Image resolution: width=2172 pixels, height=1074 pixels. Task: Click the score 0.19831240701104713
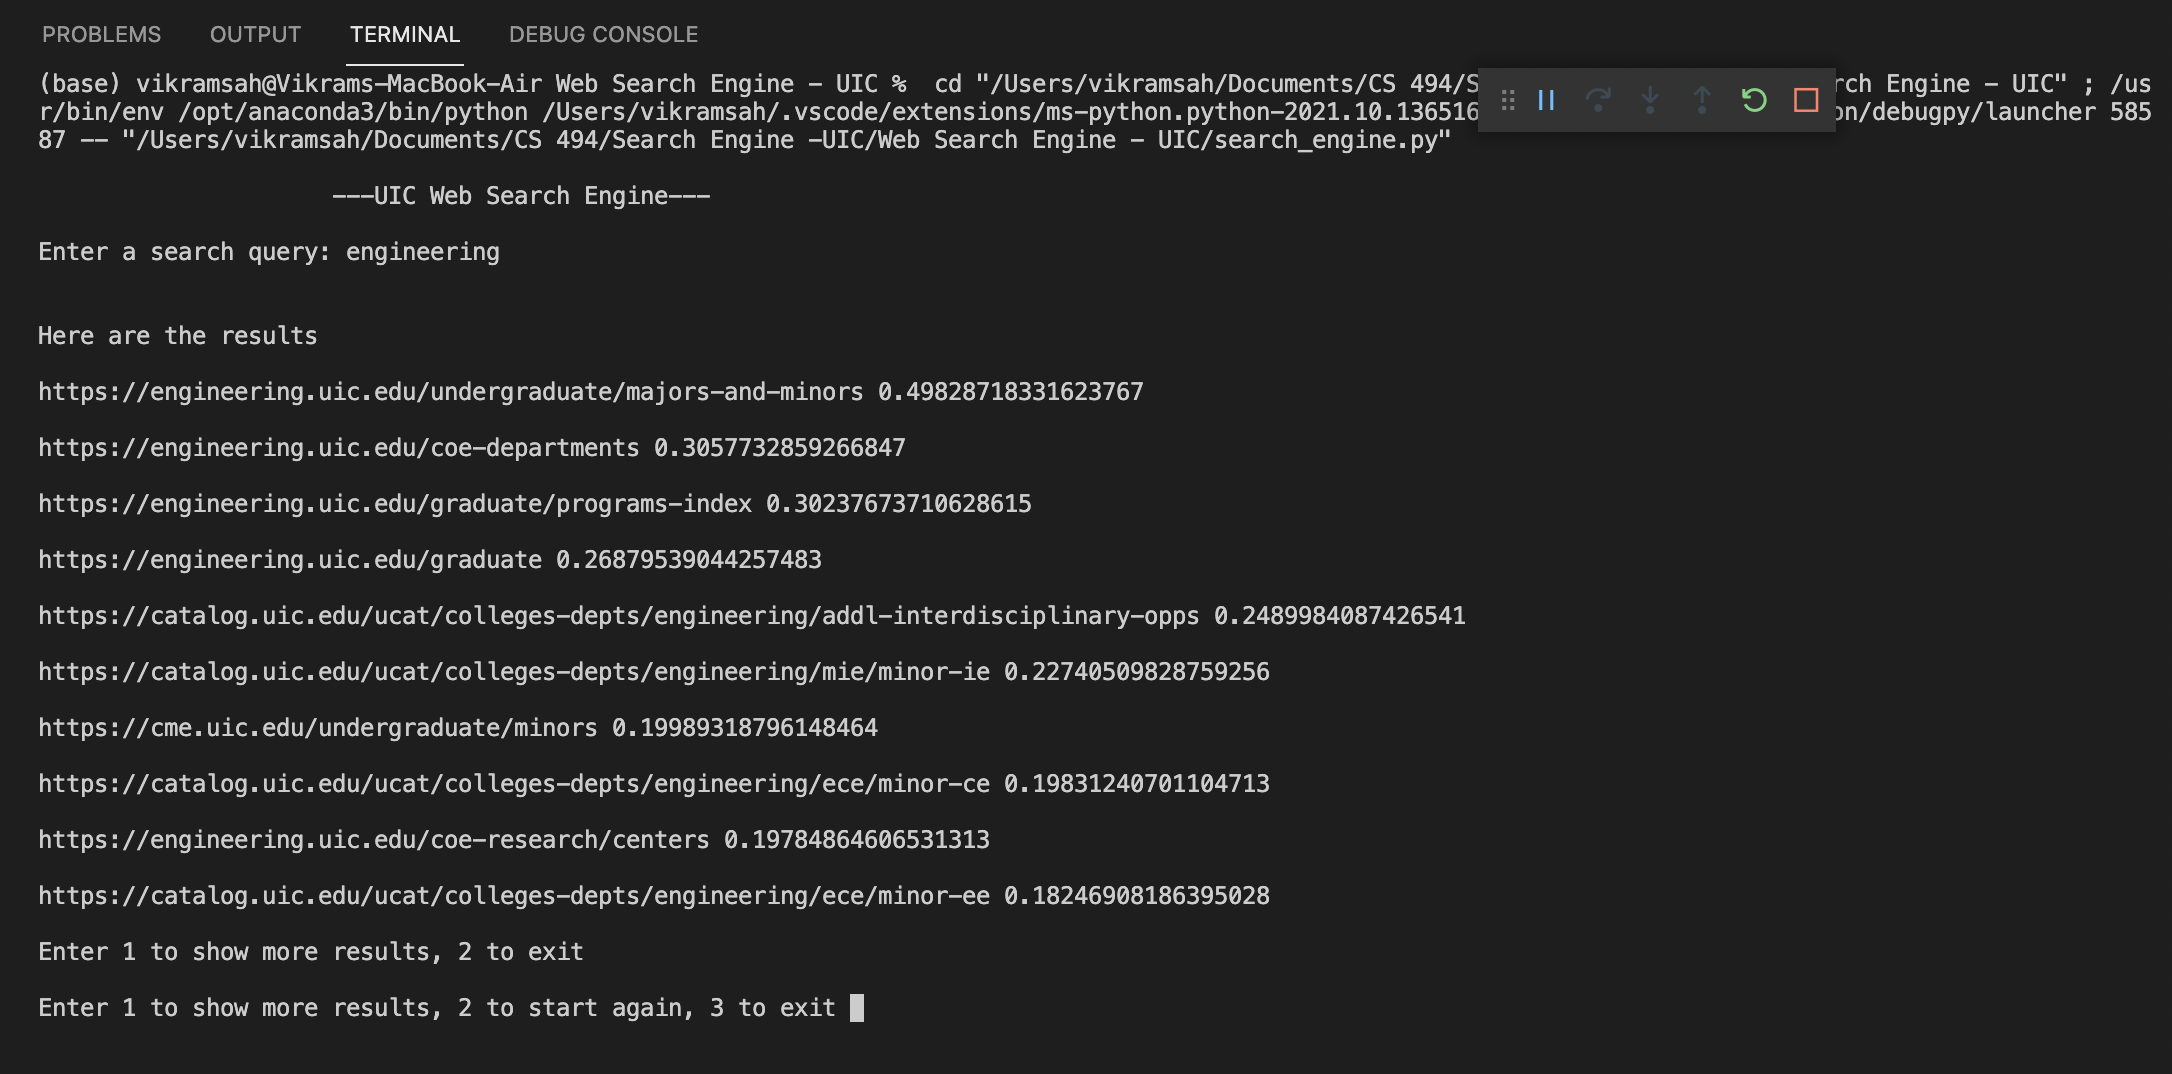pyautogui.click(x=1136, y=784)
